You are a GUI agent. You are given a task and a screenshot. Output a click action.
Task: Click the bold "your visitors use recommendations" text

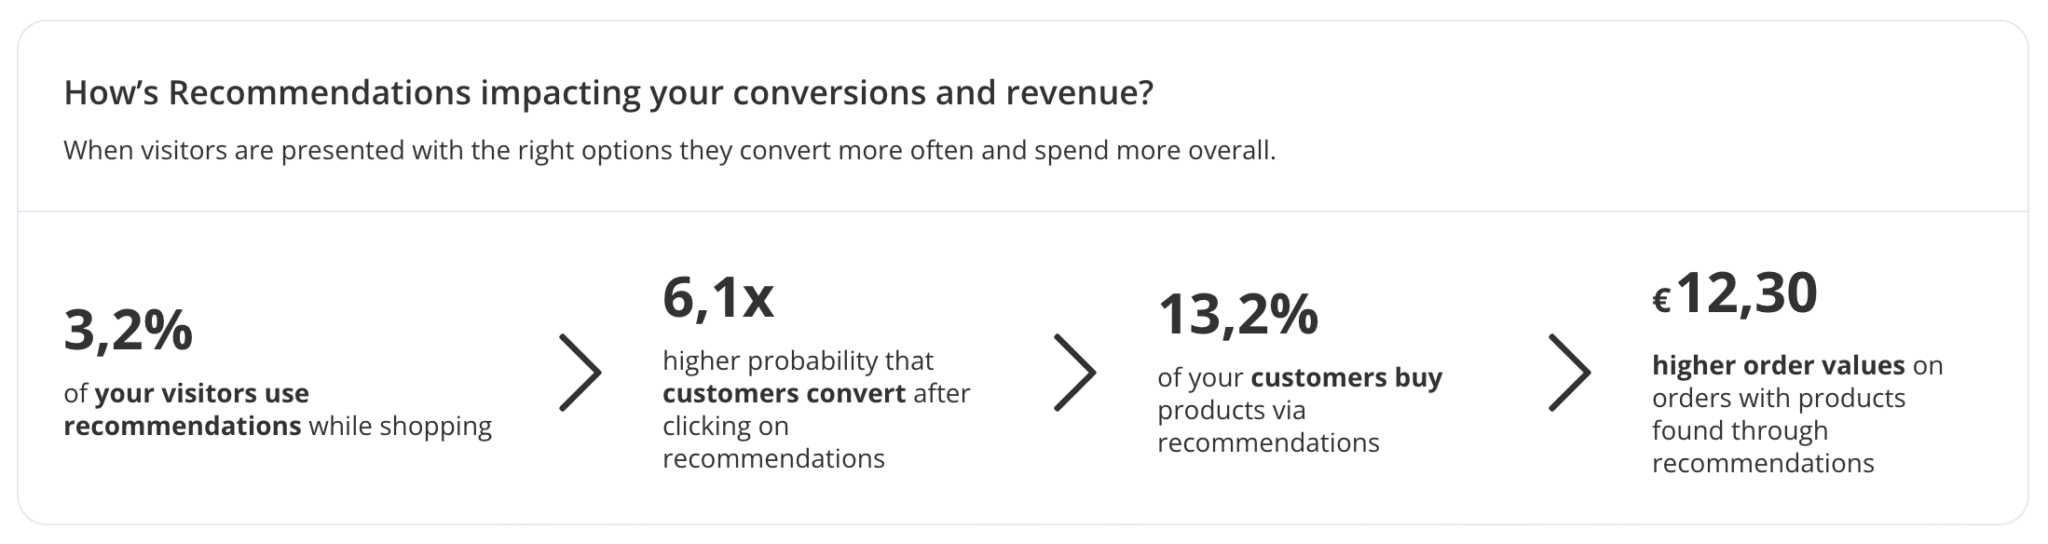186,409
